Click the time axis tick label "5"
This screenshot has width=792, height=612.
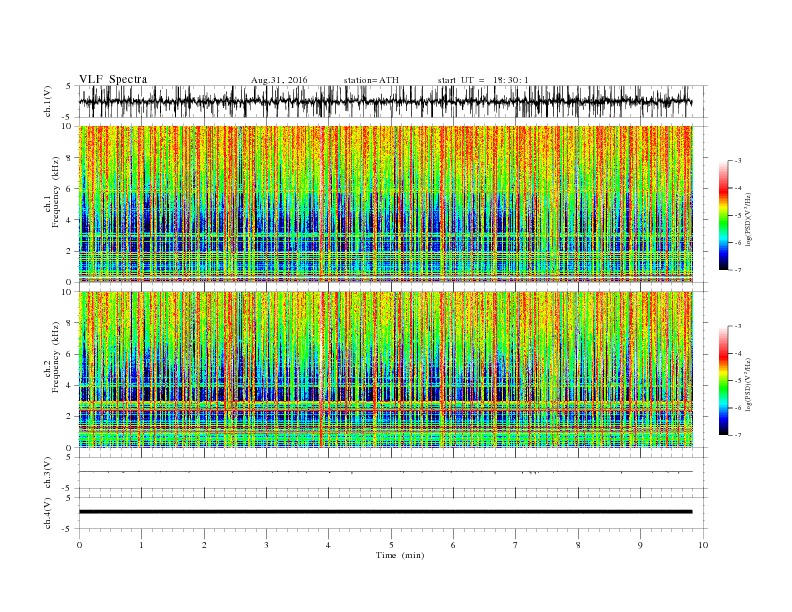click(x=391, y=545)
